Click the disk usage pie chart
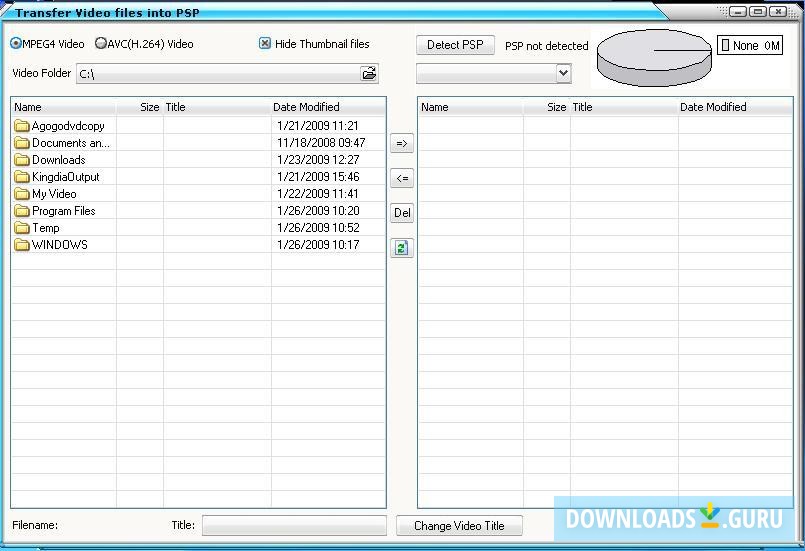The height and width of the screenshot is (551, 805). [x=654, y=58]
